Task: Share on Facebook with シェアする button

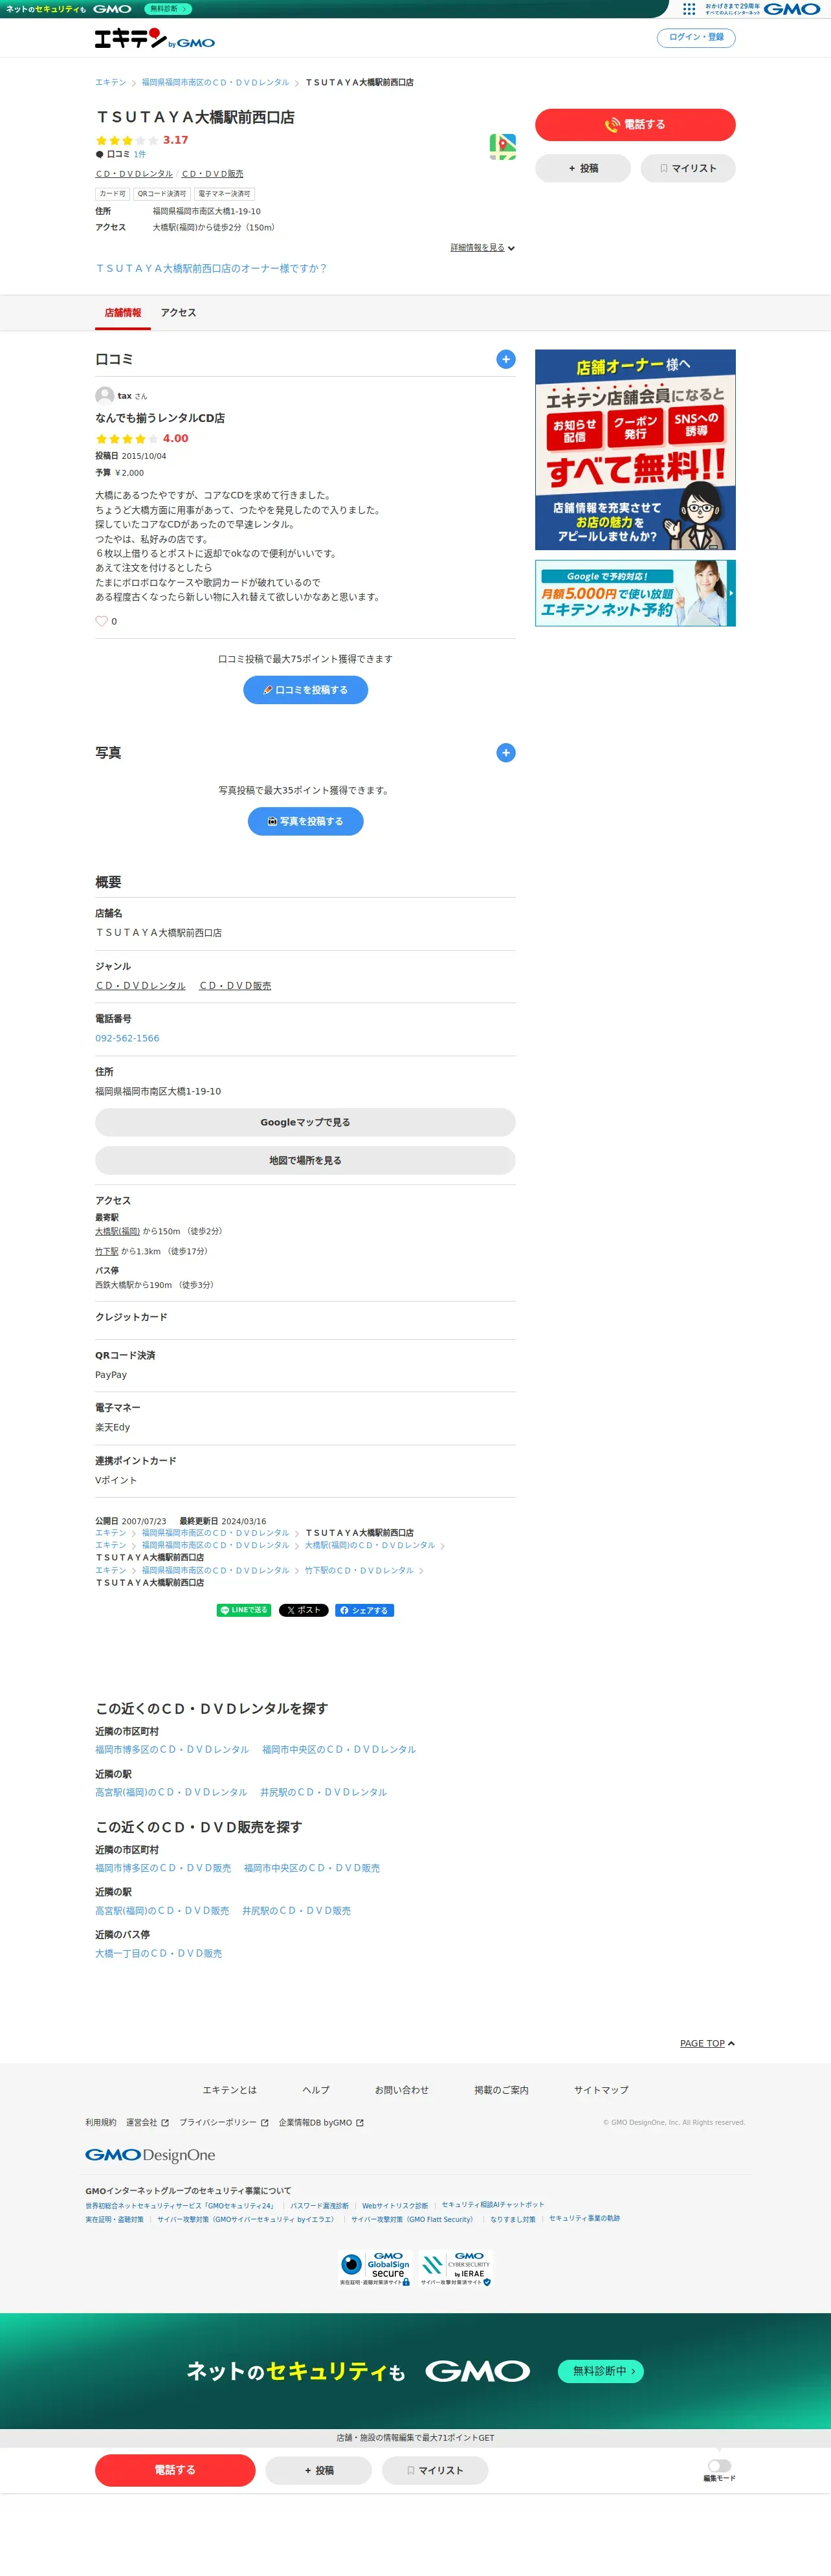Action: 364,1610
